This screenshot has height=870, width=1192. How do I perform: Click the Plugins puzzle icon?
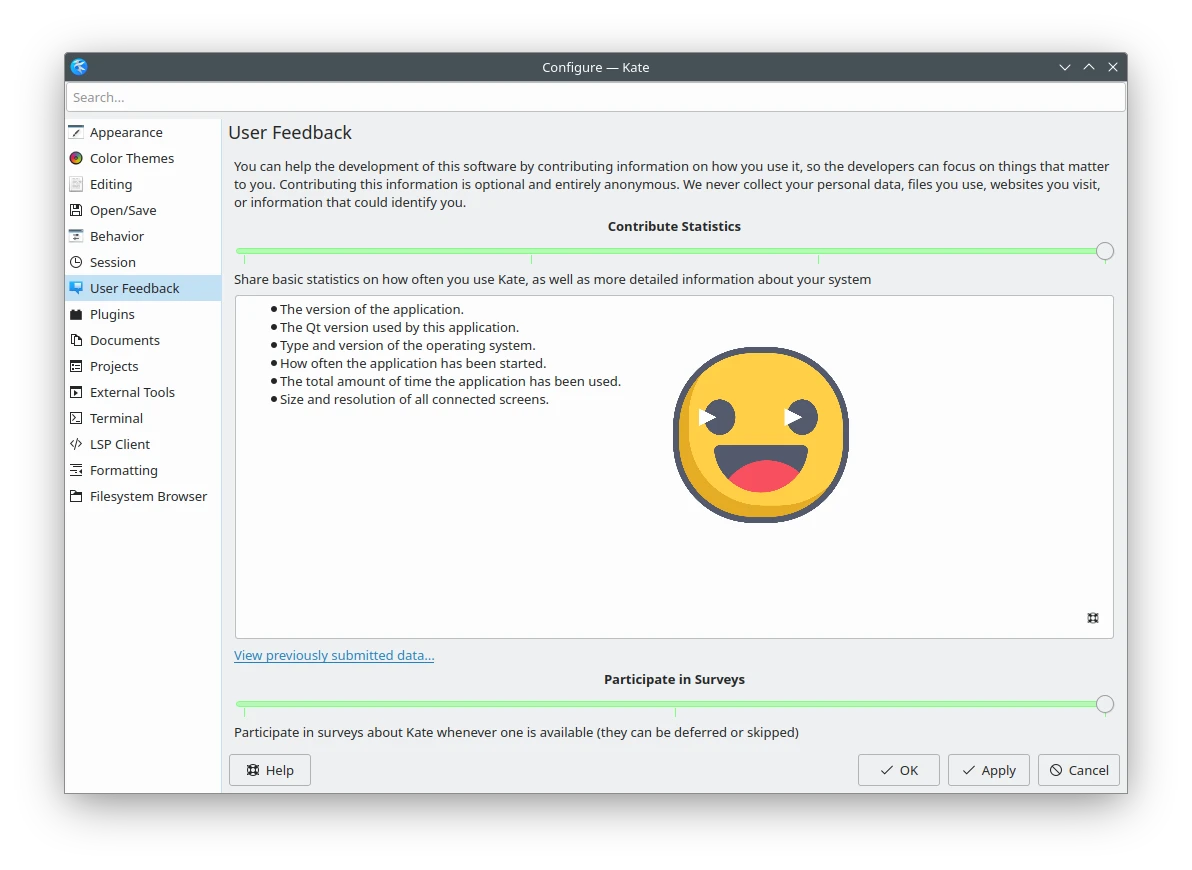pyautogui.click(x=76, y=314)
